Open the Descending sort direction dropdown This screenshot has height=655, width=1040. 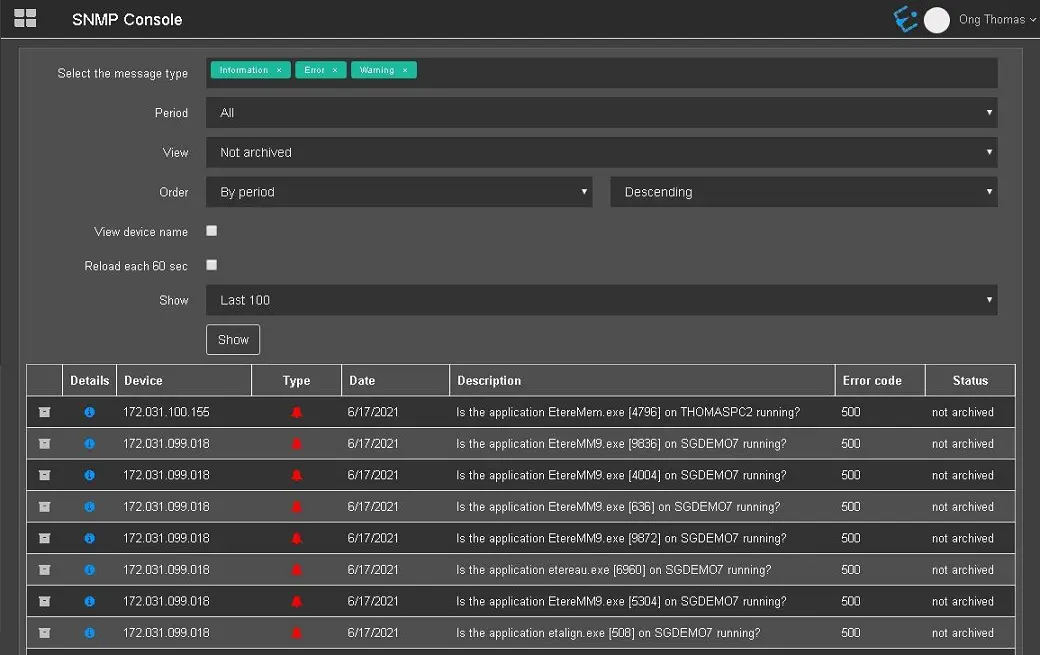(x=803, y=192)
